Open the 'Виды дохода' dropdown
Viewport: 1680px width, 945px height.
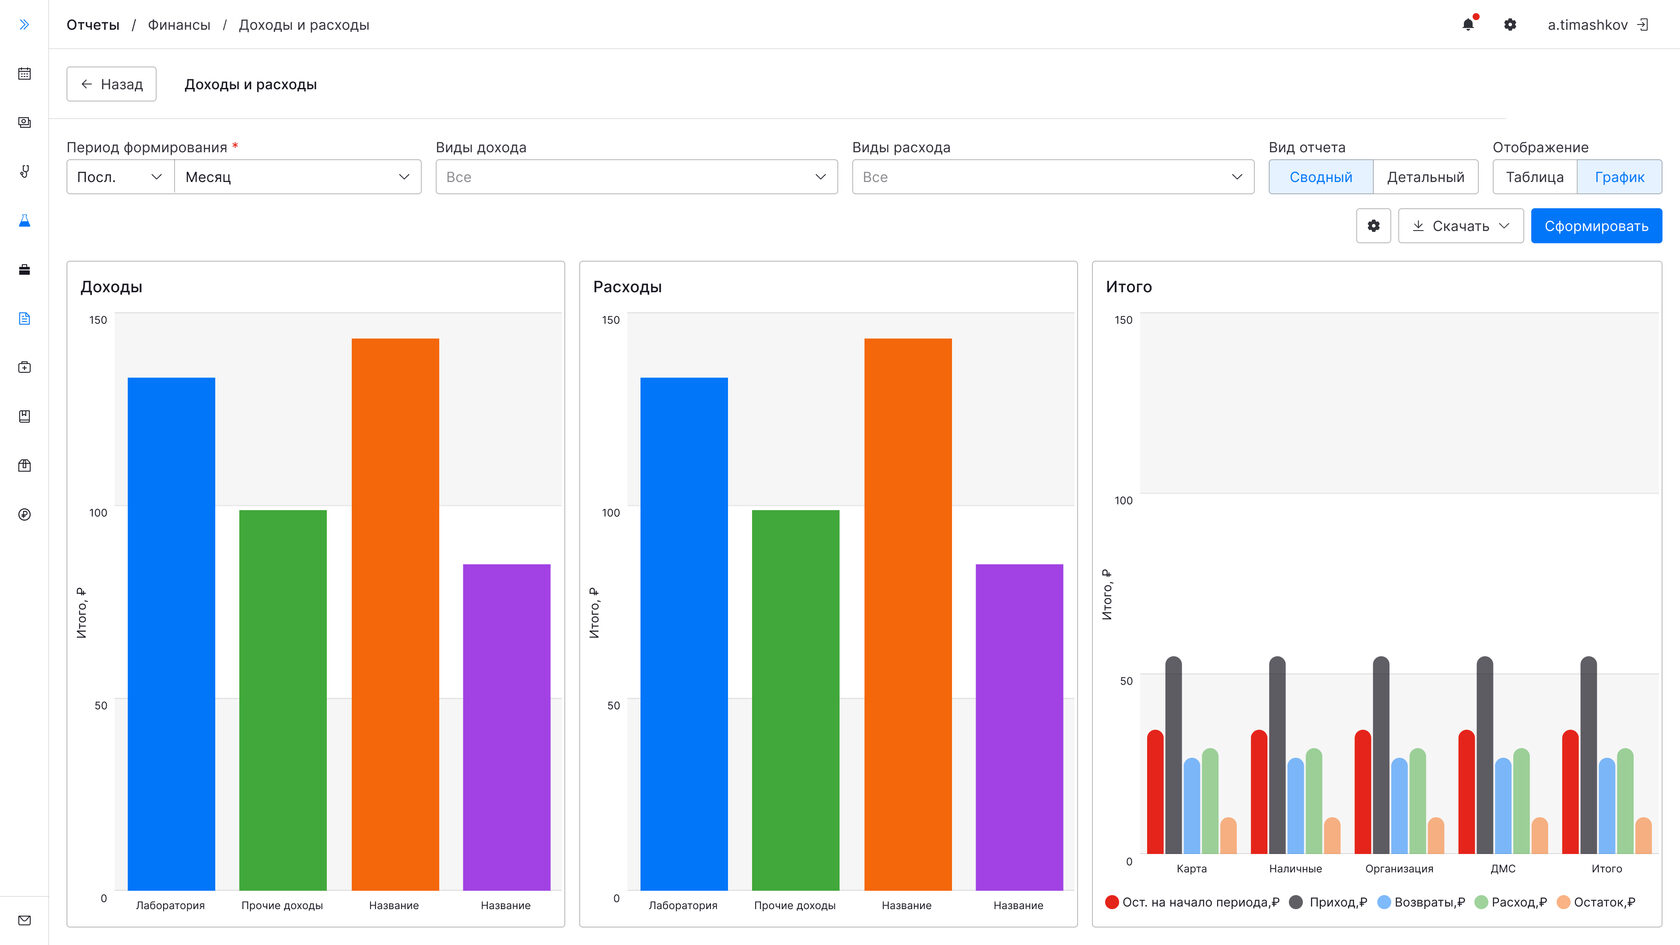[x=636, y=177]
